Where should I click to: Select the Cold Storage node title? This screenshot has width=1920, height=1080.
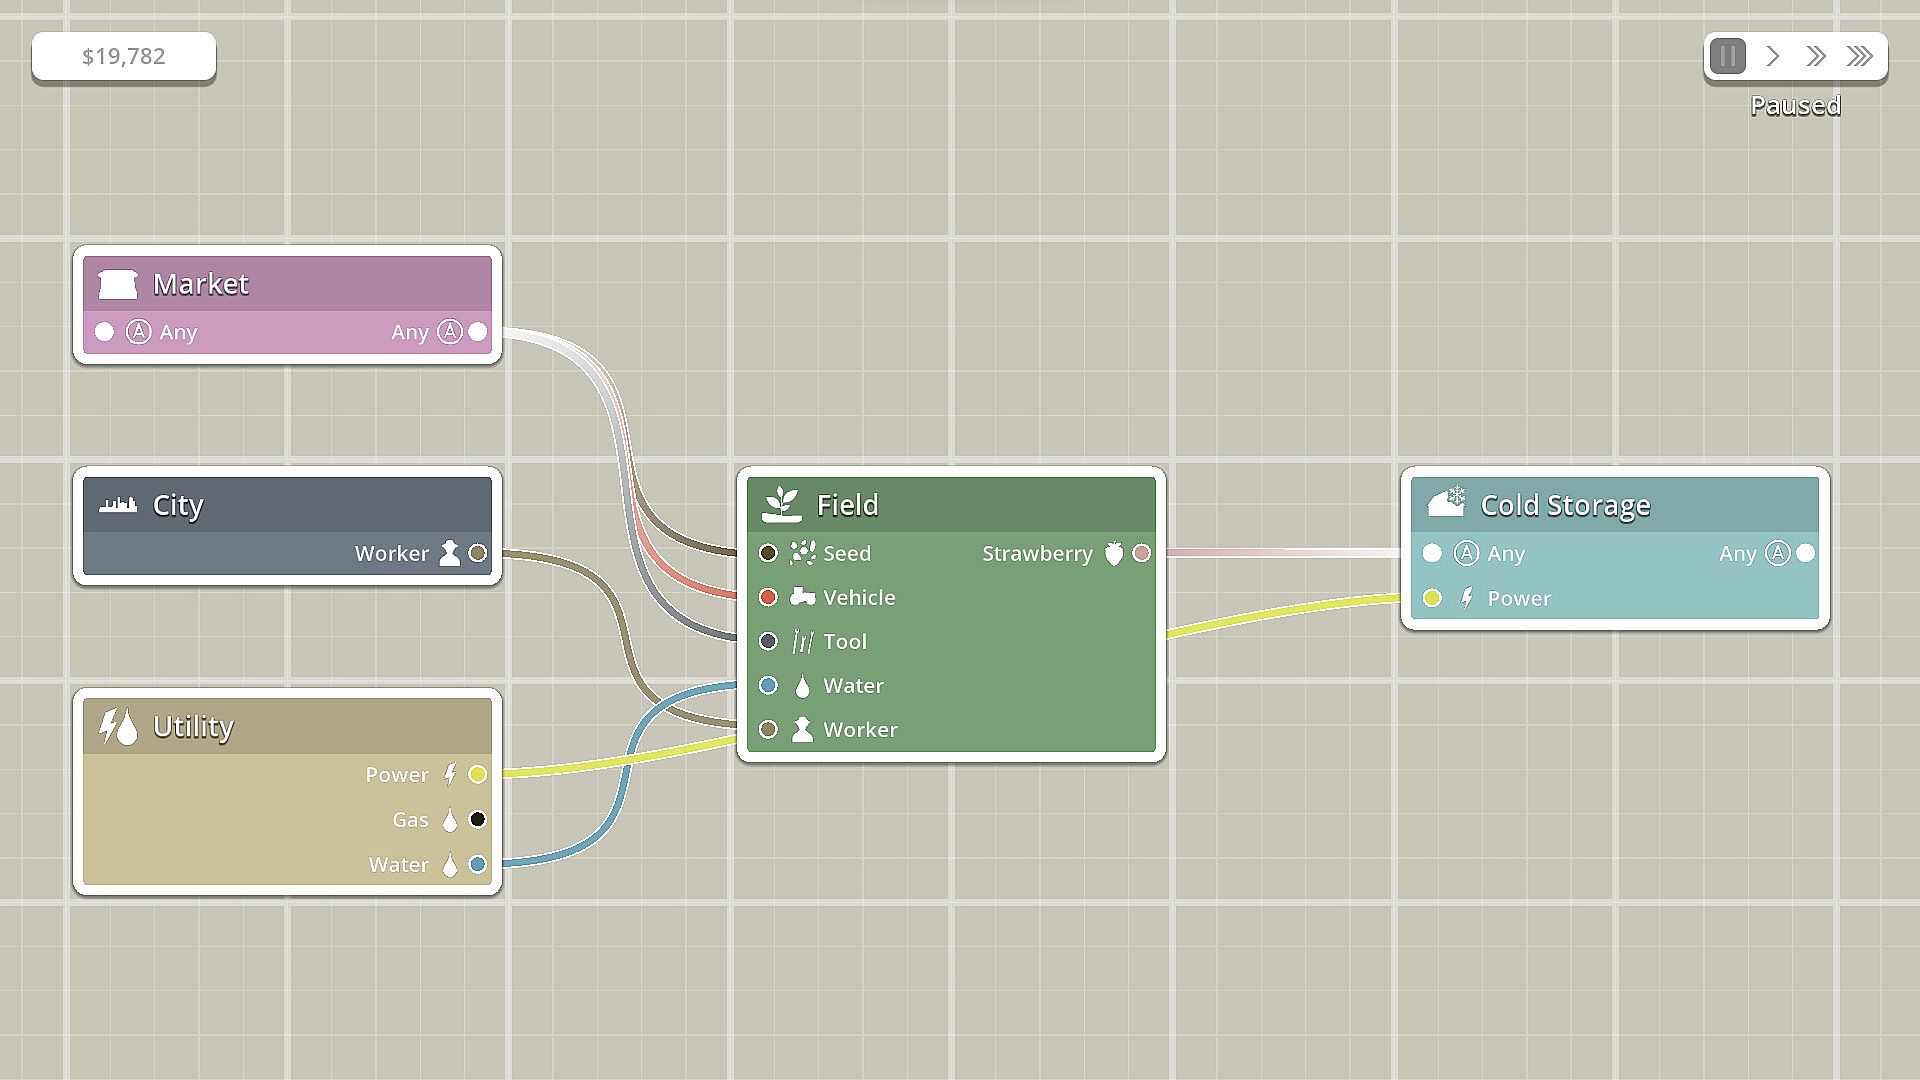click(x=1565, y=505)
